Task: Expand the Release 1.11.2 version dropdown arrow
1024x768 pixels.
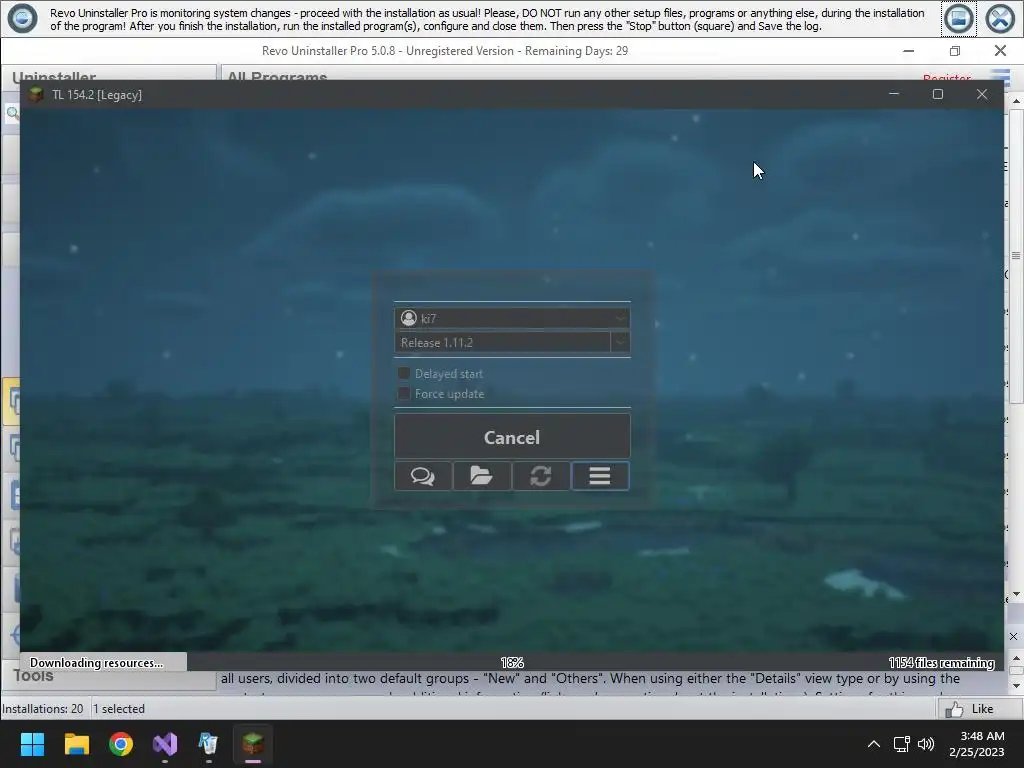Action: click(620, 342)
